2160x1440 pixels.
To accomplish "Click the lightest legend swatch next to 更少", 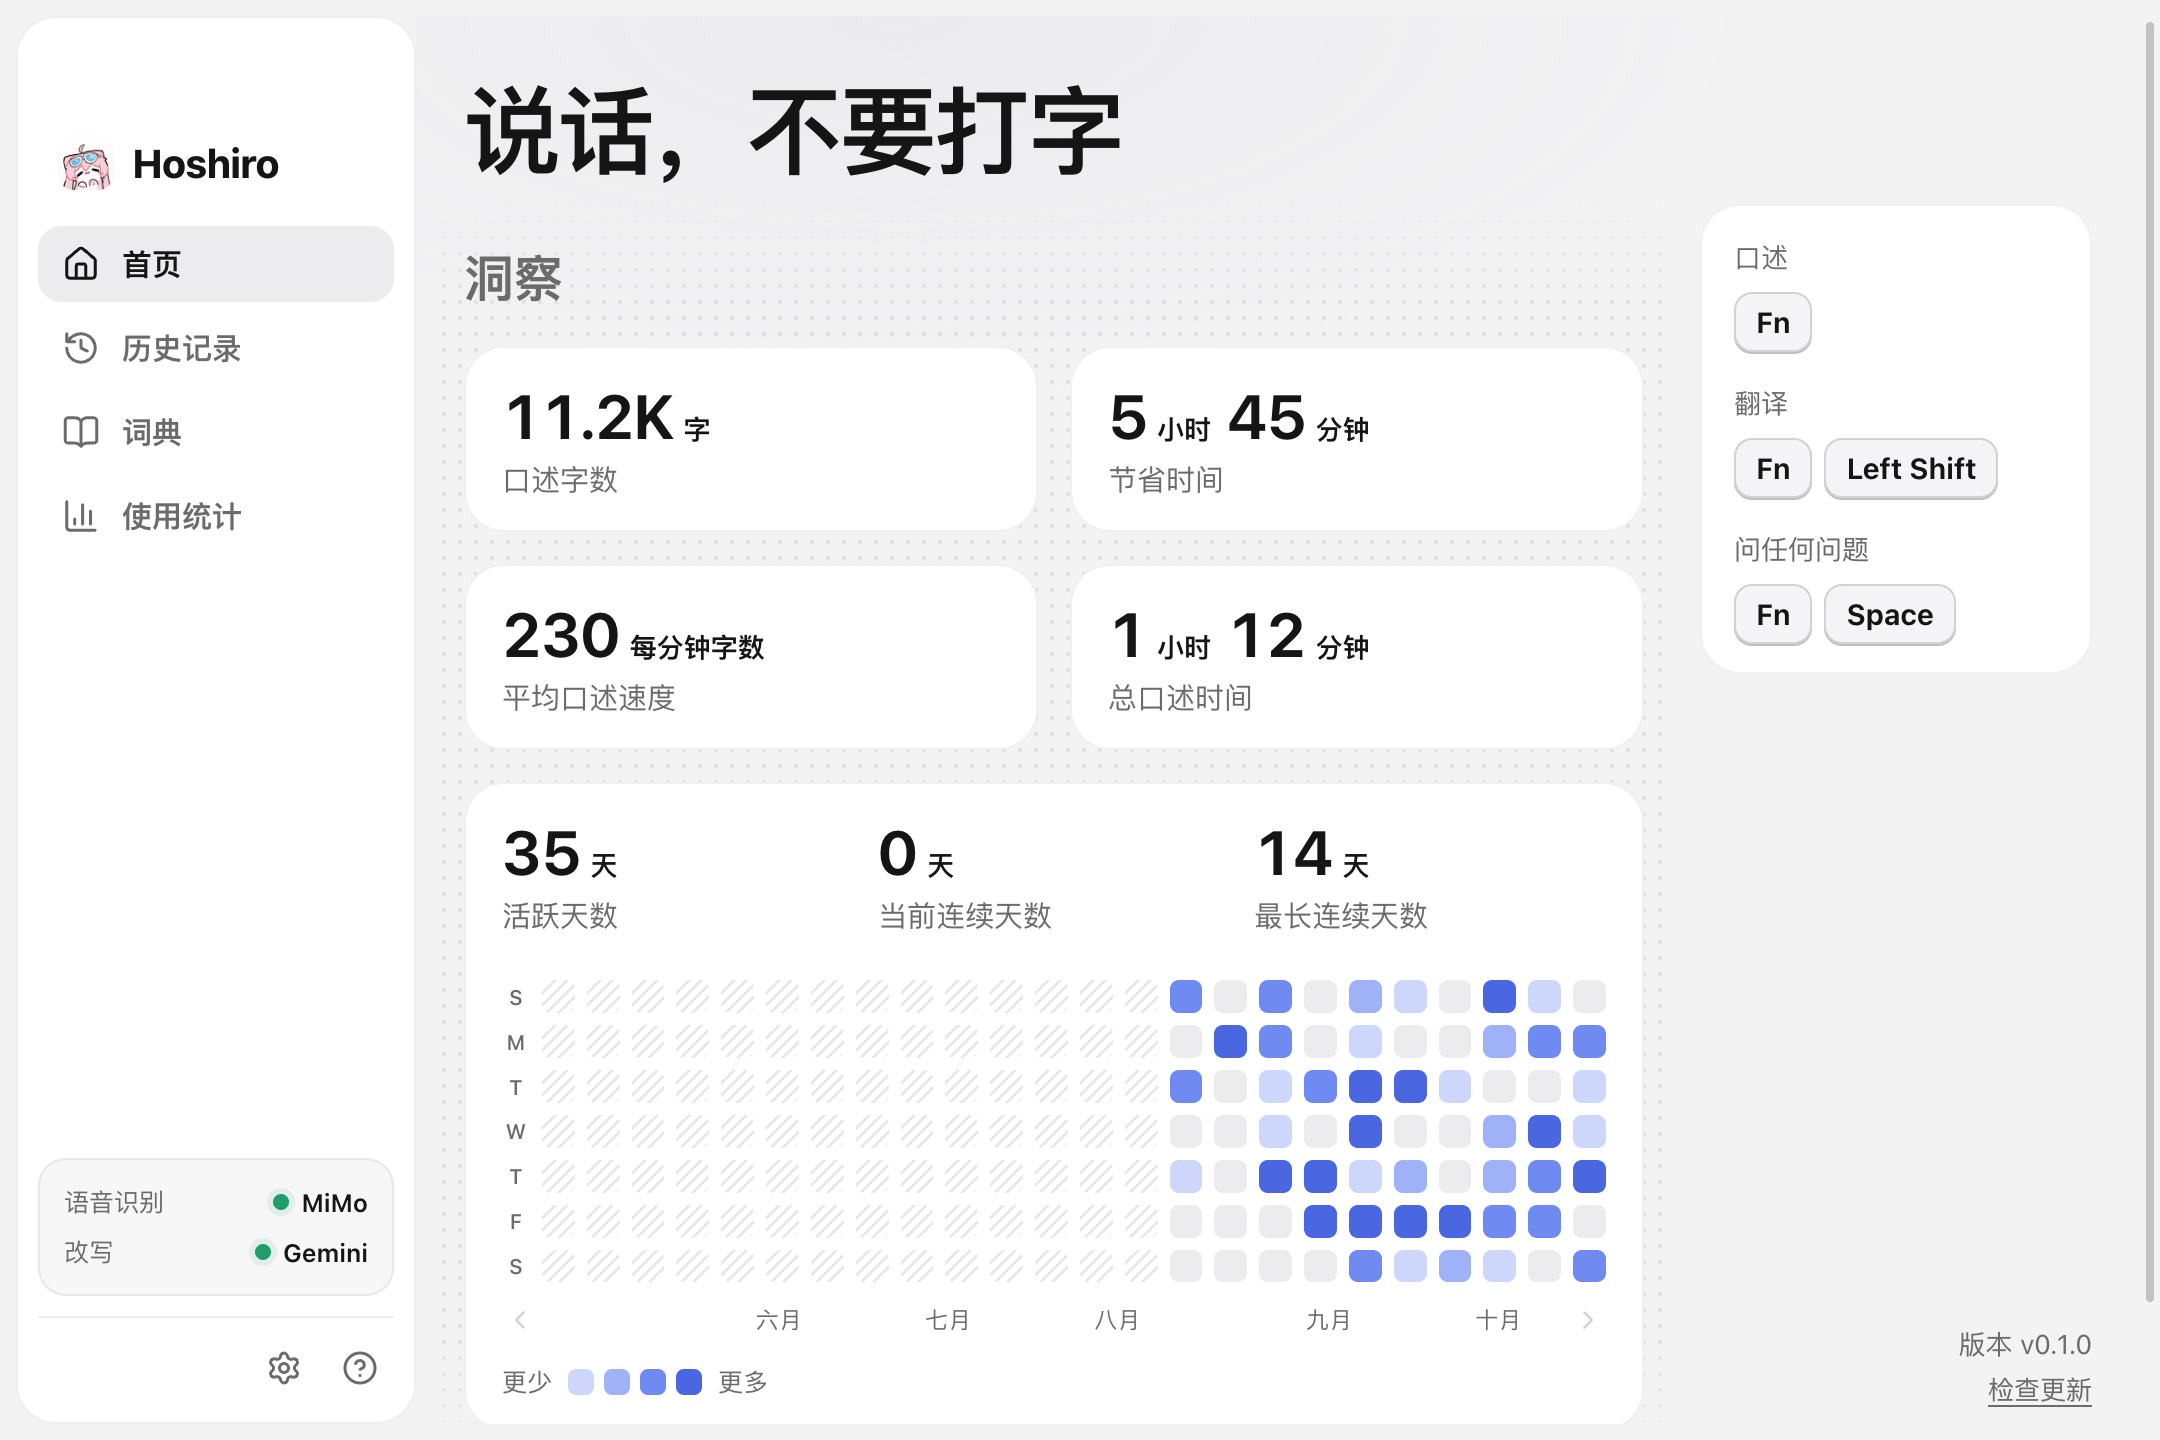I will [581, 1382].
